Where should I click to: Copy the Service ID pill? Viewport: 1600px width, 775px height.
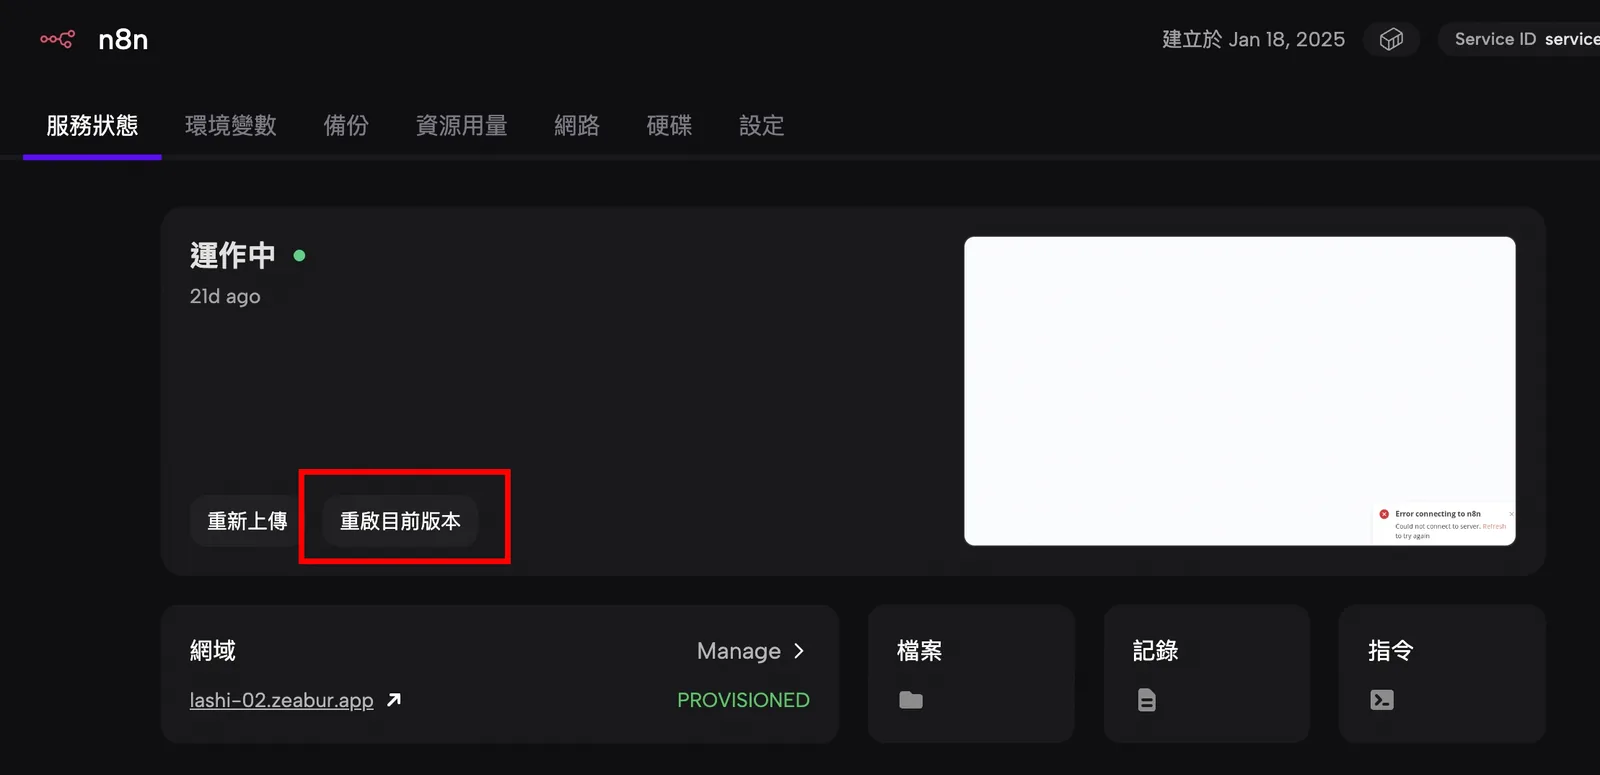click(x=1520, y=39)
